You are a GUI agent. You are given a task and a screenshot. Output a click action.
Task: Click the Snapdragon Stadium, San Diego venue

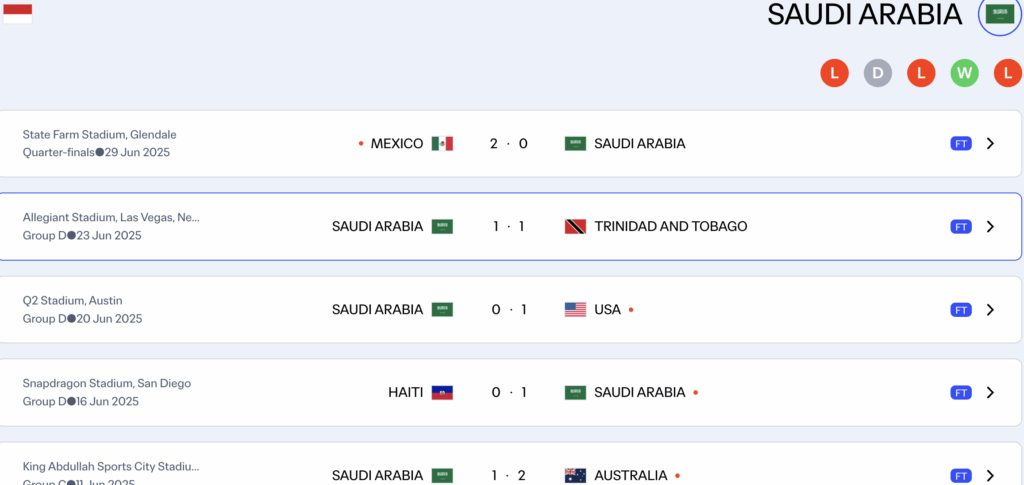(106, 383)
